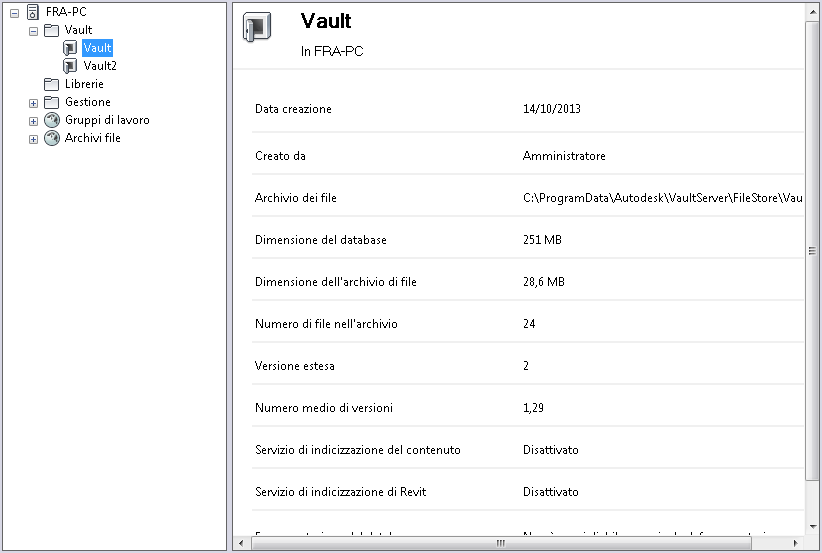Click the Archivi file icon
822x553 pixels.
52,138
